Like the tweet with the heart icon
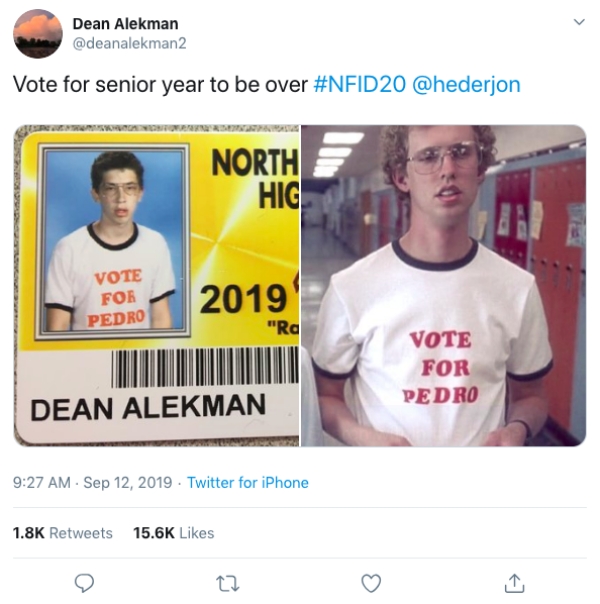Viewport: 600px width, 604px height. [371, 582]
